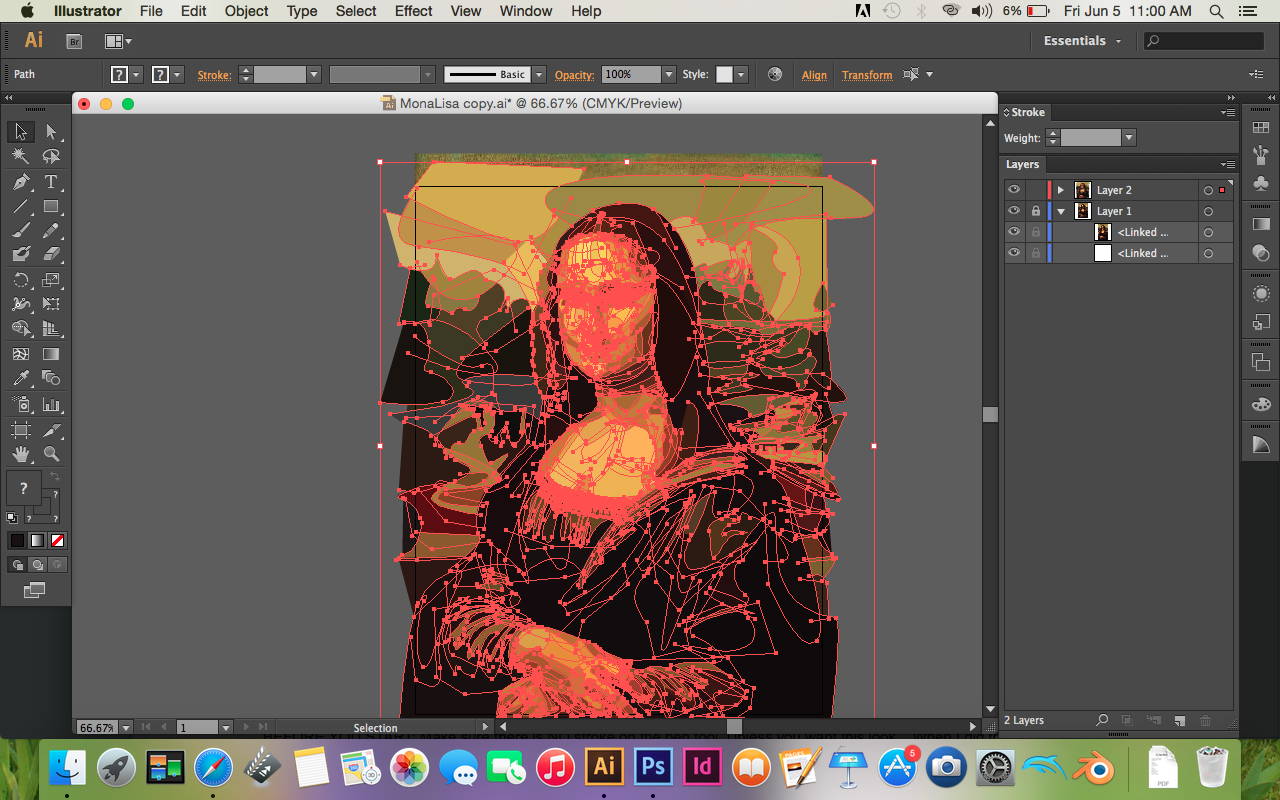1280x800 pixels.
Task: Go to Adobe Bridge (Br button)
Action: (74, 41)
